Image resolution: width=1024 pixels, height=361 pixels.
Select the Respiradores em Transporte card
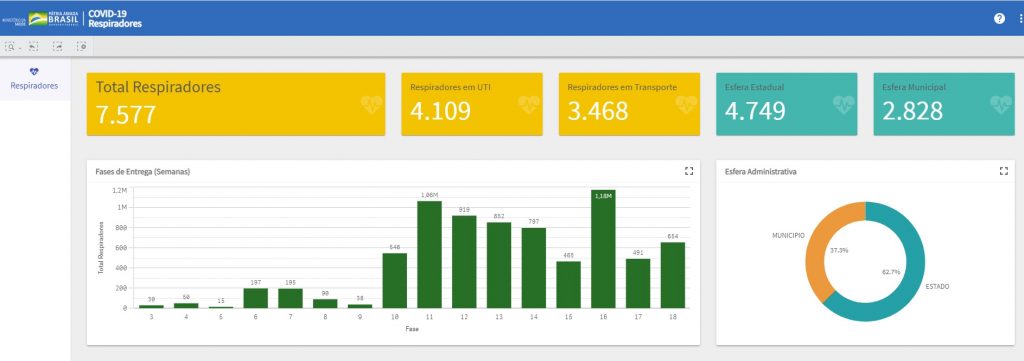coord(629,104)
